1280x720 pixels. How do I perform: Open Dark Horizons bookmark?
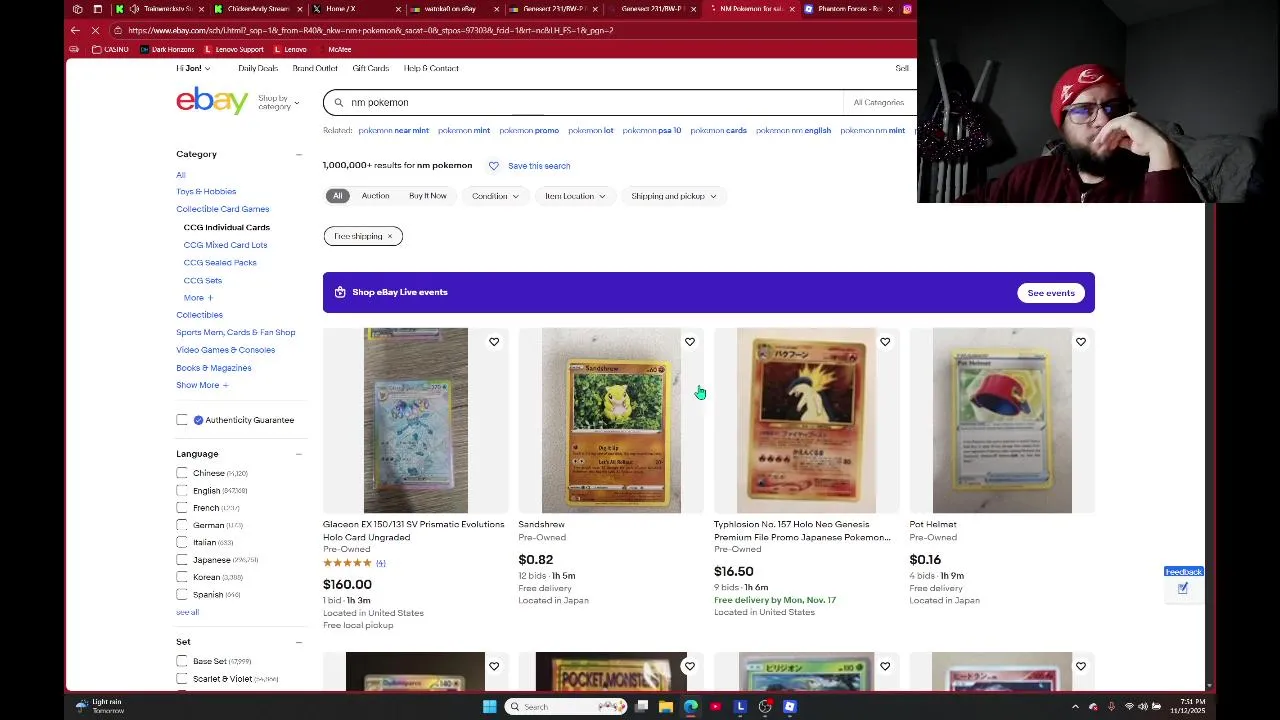(169, 49)
